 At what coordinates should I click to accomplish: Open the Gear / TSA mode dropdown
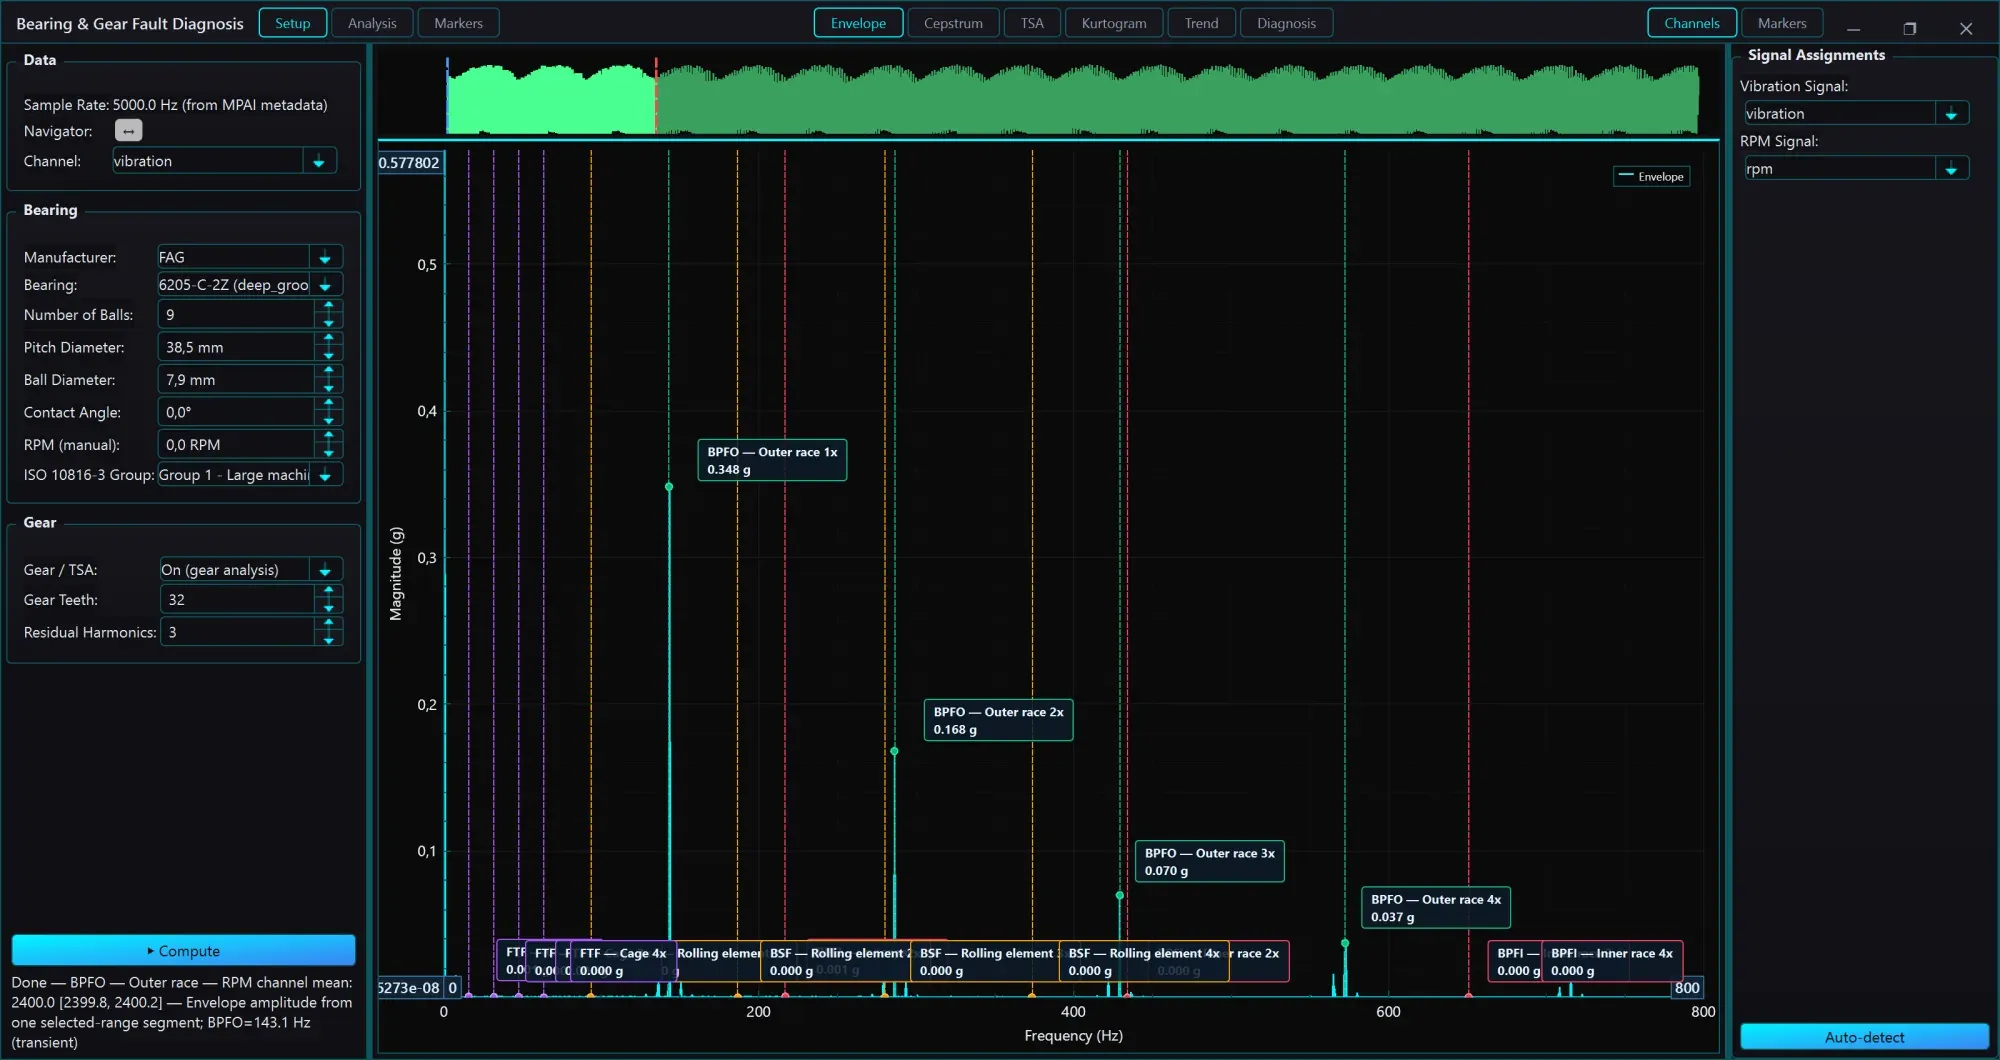(325, 570)
